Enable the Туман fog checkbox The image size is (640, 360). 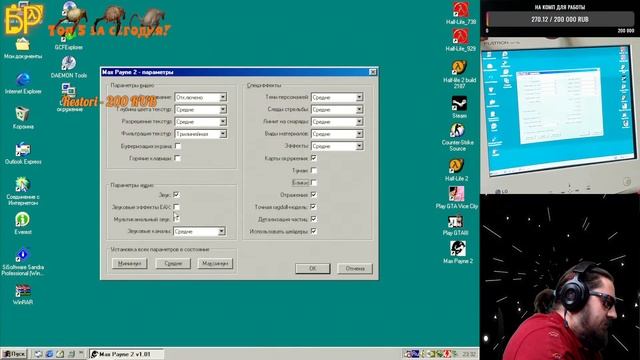coord(314,170)
